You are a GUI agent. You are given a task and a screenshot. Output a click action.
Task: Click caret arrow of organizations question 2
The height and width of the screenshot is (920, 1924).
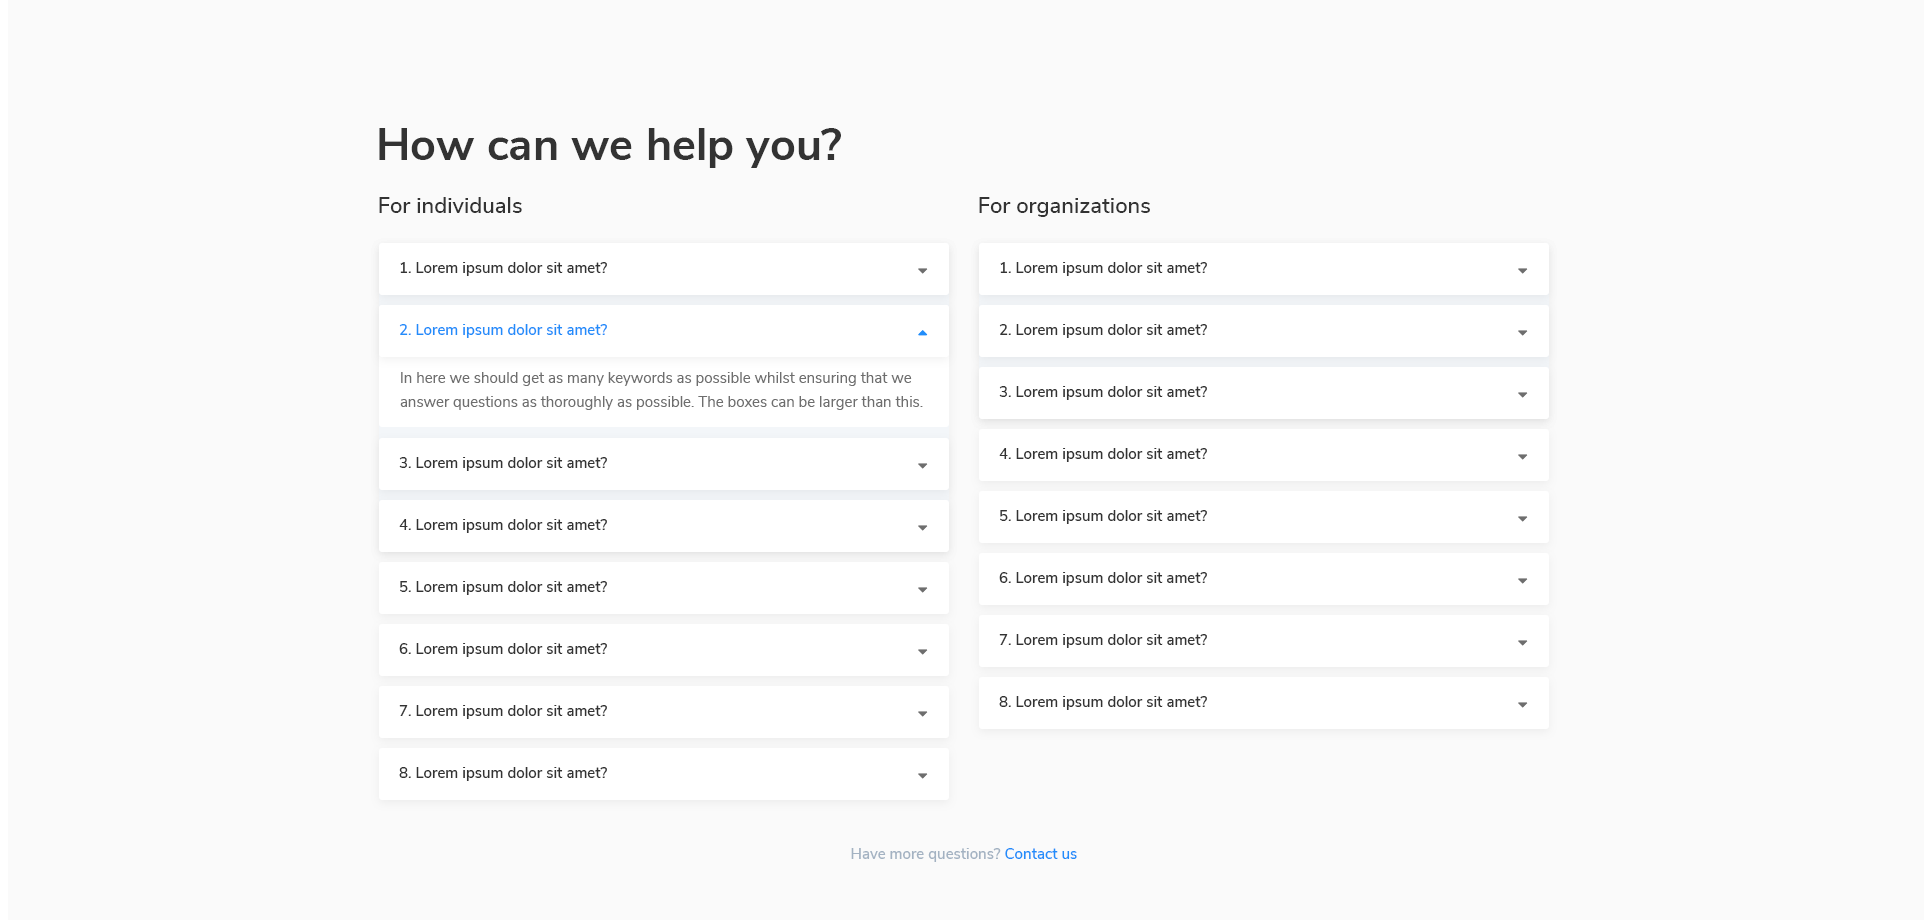[1522, 333]
